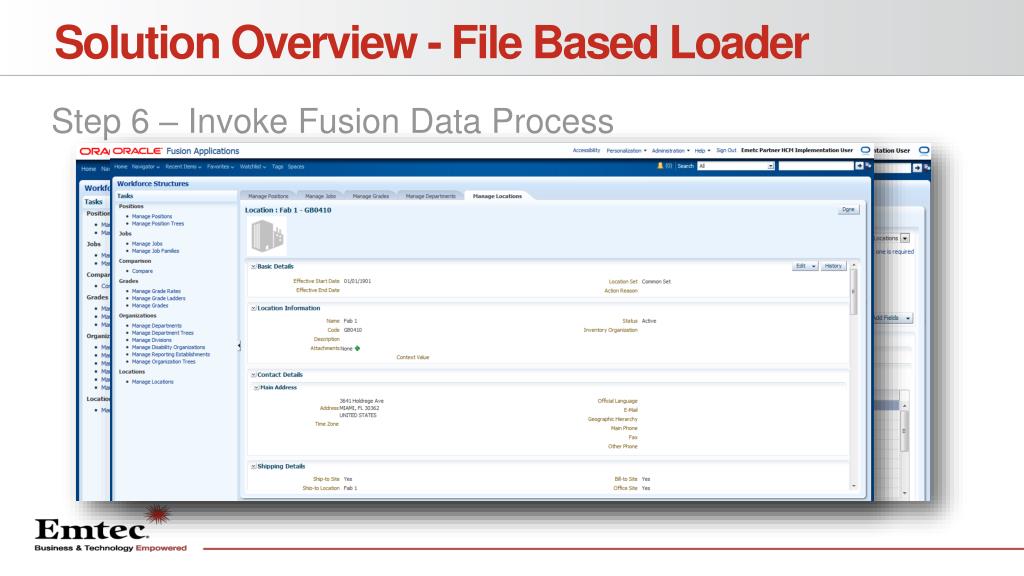Image resolution: width=1024 pixels, height=576 pixels.
Task: Switch to the Manage Positions tab
Action: click(x=268, y=196)
